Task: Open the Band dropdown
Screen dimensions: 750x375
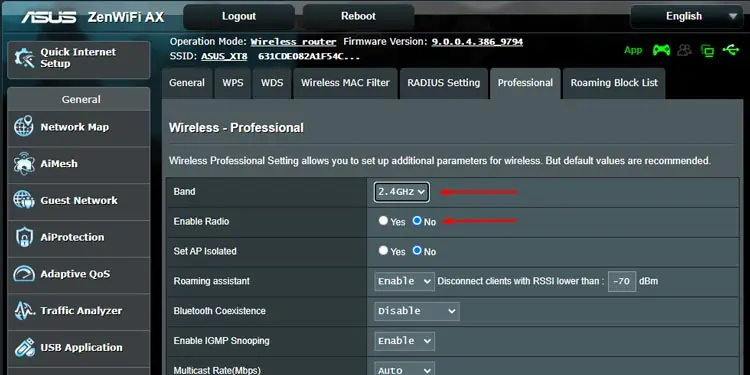Action: pyautogui.click(x=401, y=192)
